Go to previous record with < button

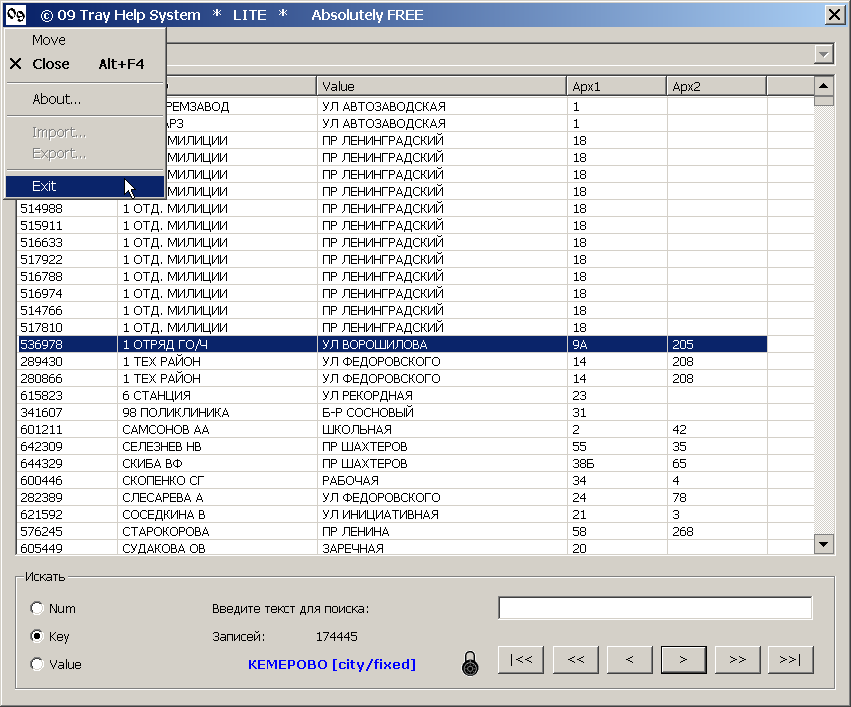tap(629, 660)
